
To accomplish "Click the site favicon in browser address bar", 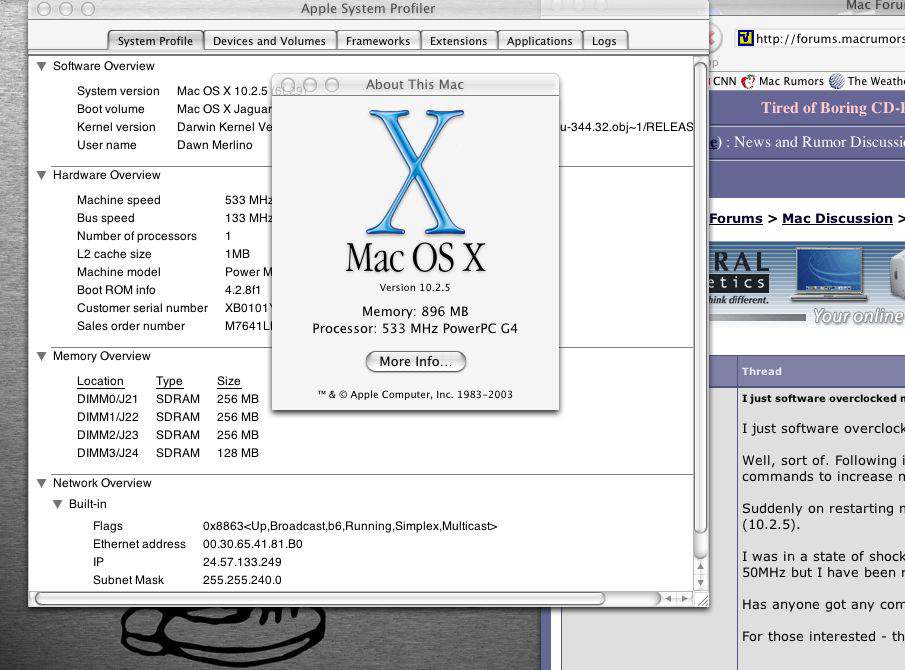I will (746, 39).
